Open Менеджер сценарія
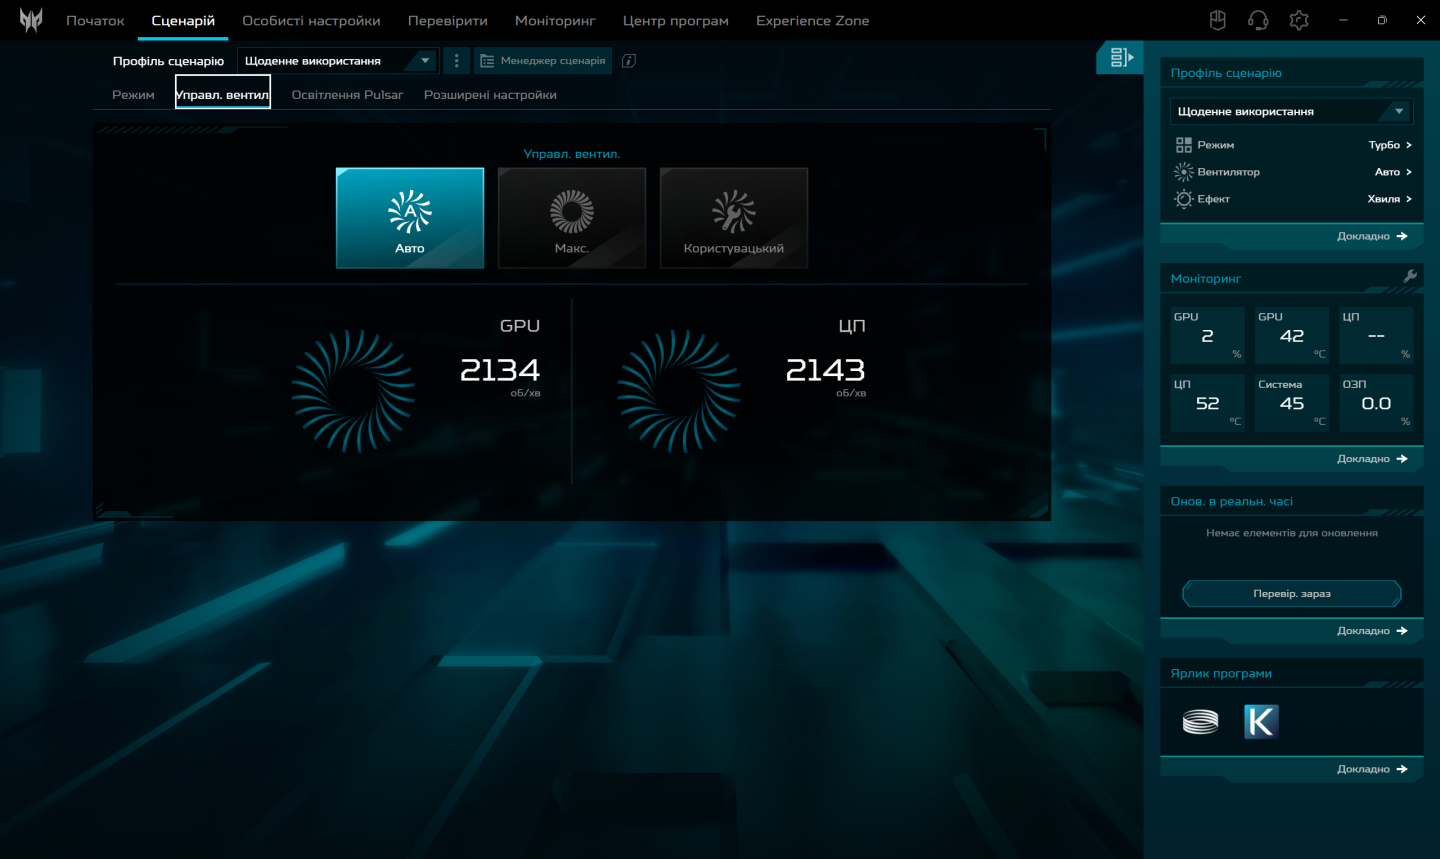Viewport: 1440px width, 859px height. point(543,61)
